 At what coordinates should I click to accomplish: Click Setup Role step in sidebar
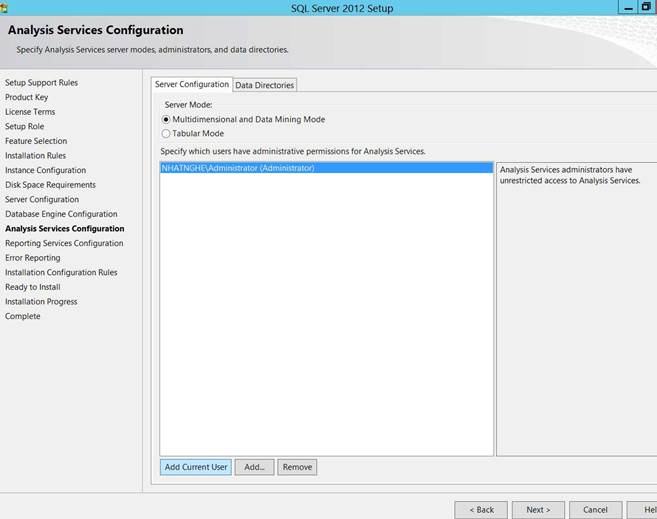[24, 126]
